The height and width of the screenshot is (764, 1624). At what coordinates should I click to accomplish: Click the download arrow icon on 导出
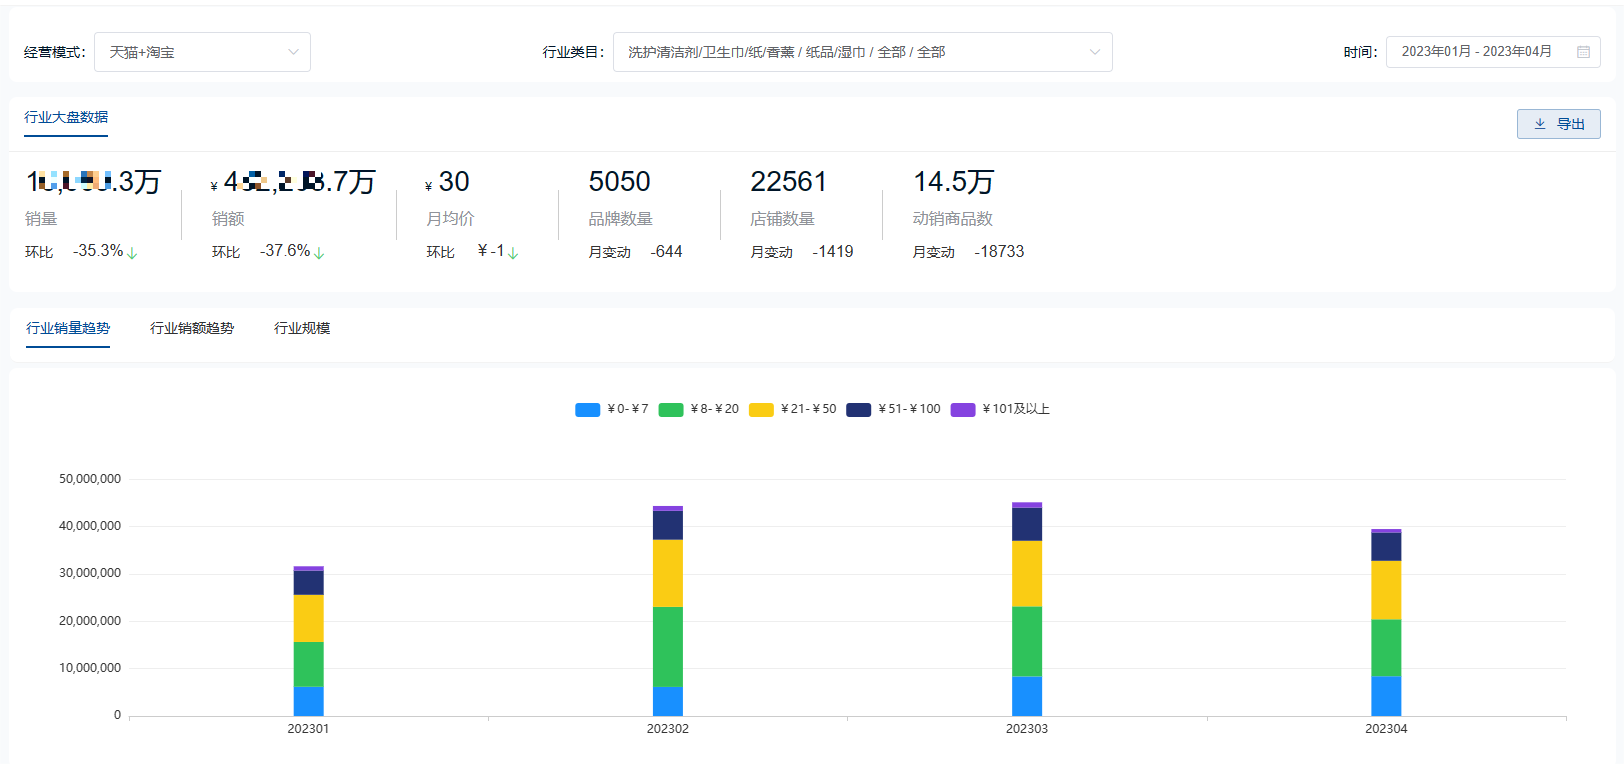click(x=1540, y=124)
